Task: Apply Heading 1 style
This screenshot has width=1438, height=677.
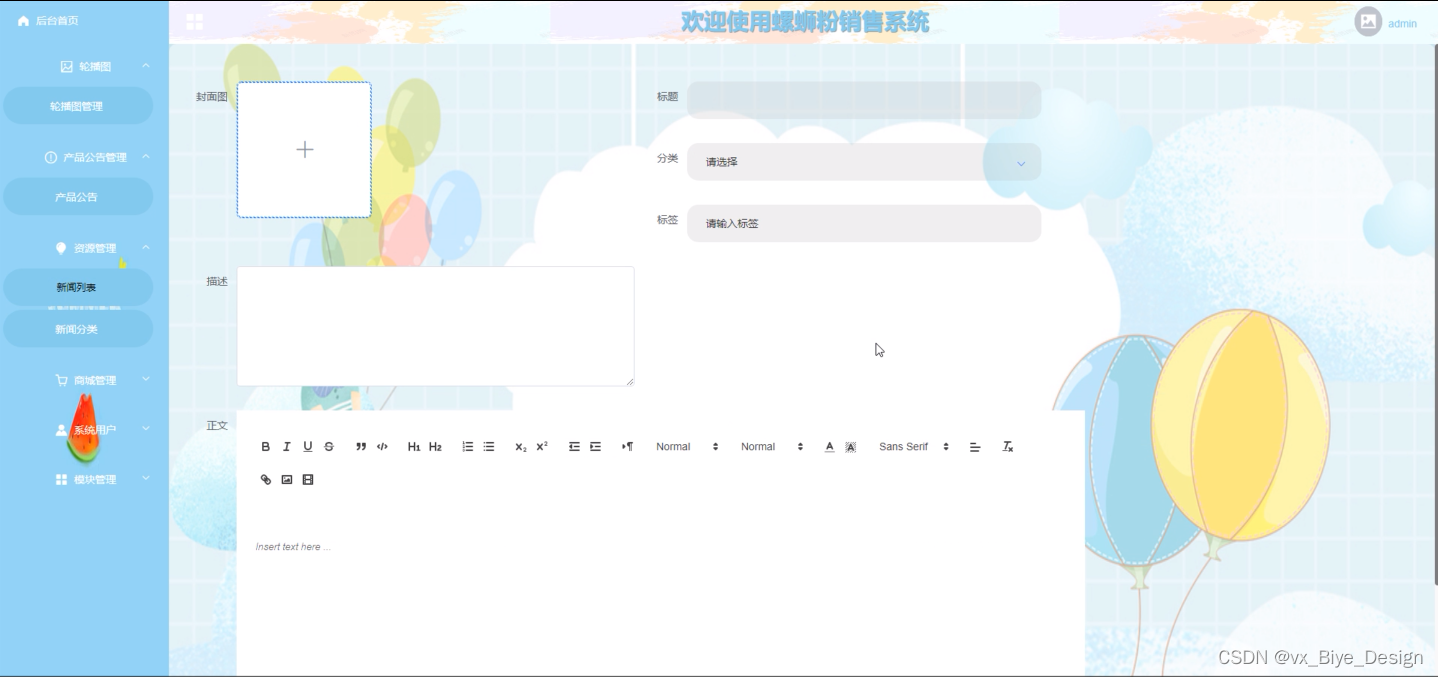Action: click(414, 447)
